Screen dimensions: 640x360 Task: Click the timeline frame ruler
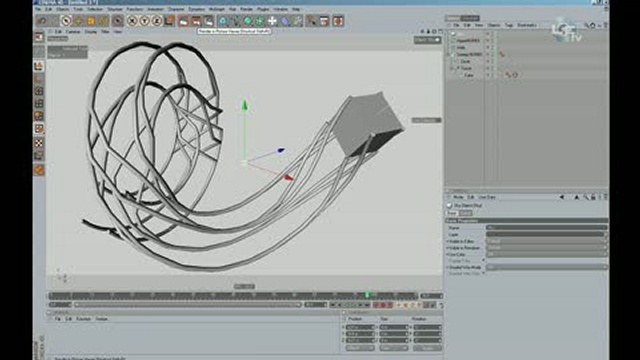click(x=233, y=296)
